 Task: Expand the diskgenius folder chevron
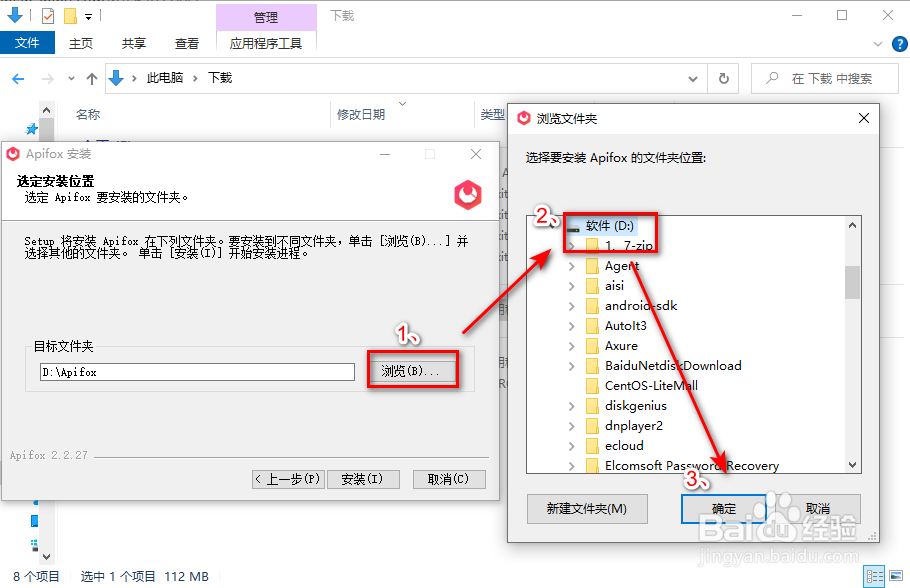pos(572,406)
